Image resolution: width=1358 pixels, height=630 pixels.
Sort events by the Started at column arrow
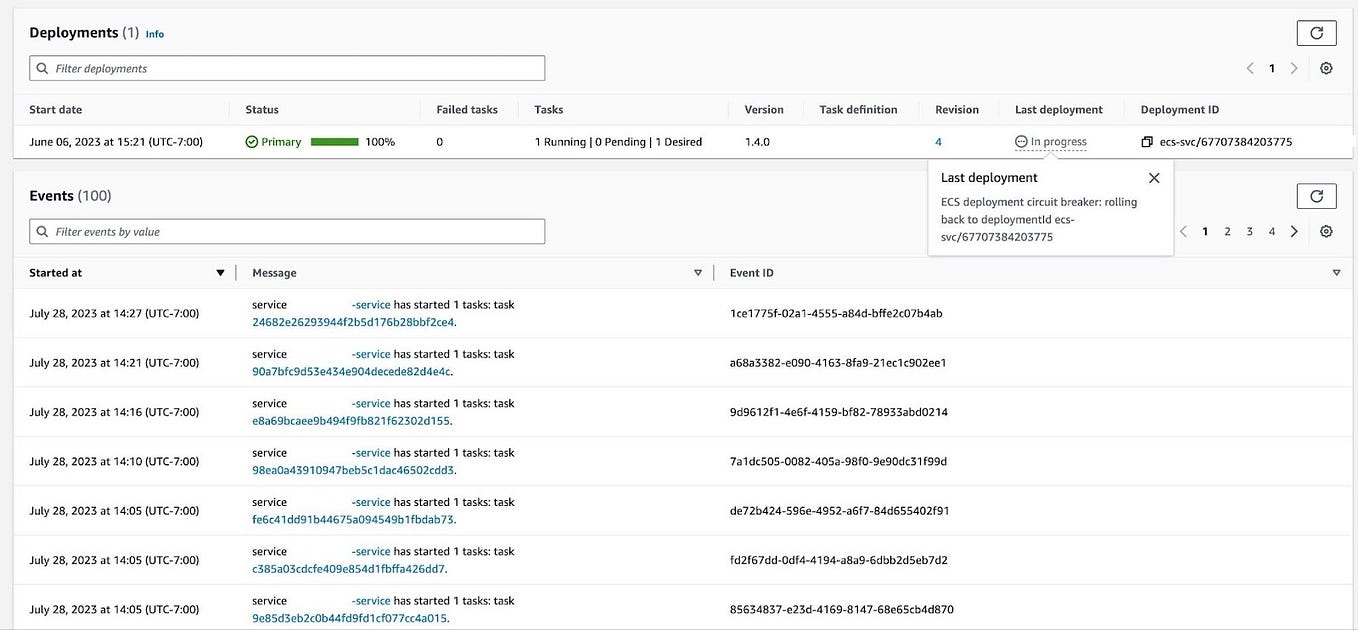point(220,271)
